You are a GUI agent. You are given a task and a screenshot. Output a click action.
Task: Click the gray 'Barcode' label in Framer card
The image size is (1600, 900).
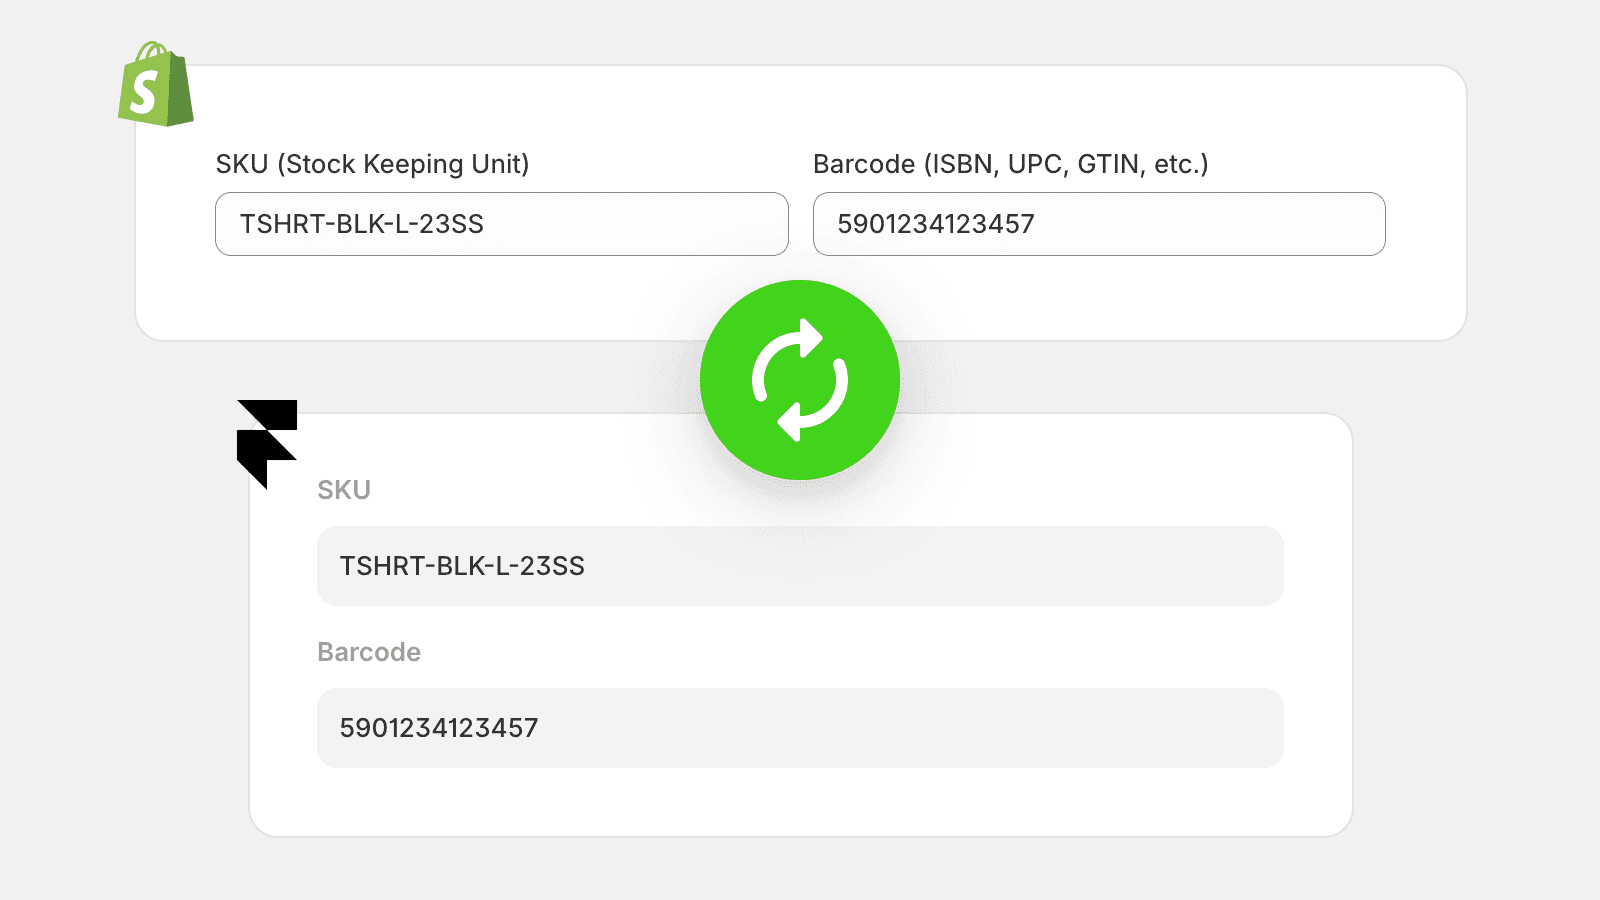pos(369,652)
